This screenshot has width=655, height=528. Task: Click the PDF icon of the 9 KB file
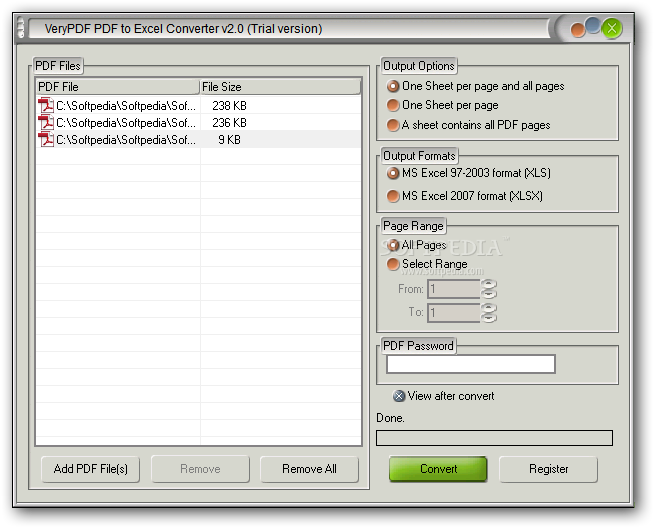(46, 139)
